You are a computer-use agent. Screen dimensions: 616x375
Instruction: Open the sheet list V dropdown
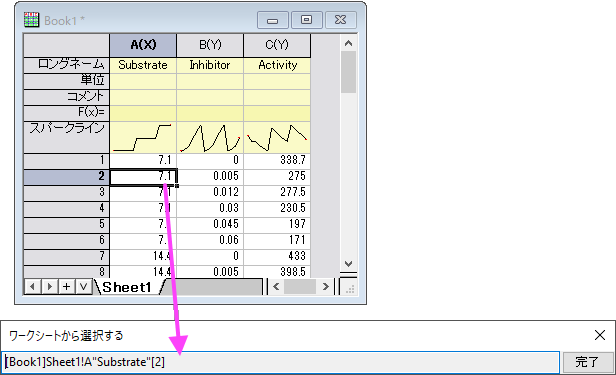(83, 287)
